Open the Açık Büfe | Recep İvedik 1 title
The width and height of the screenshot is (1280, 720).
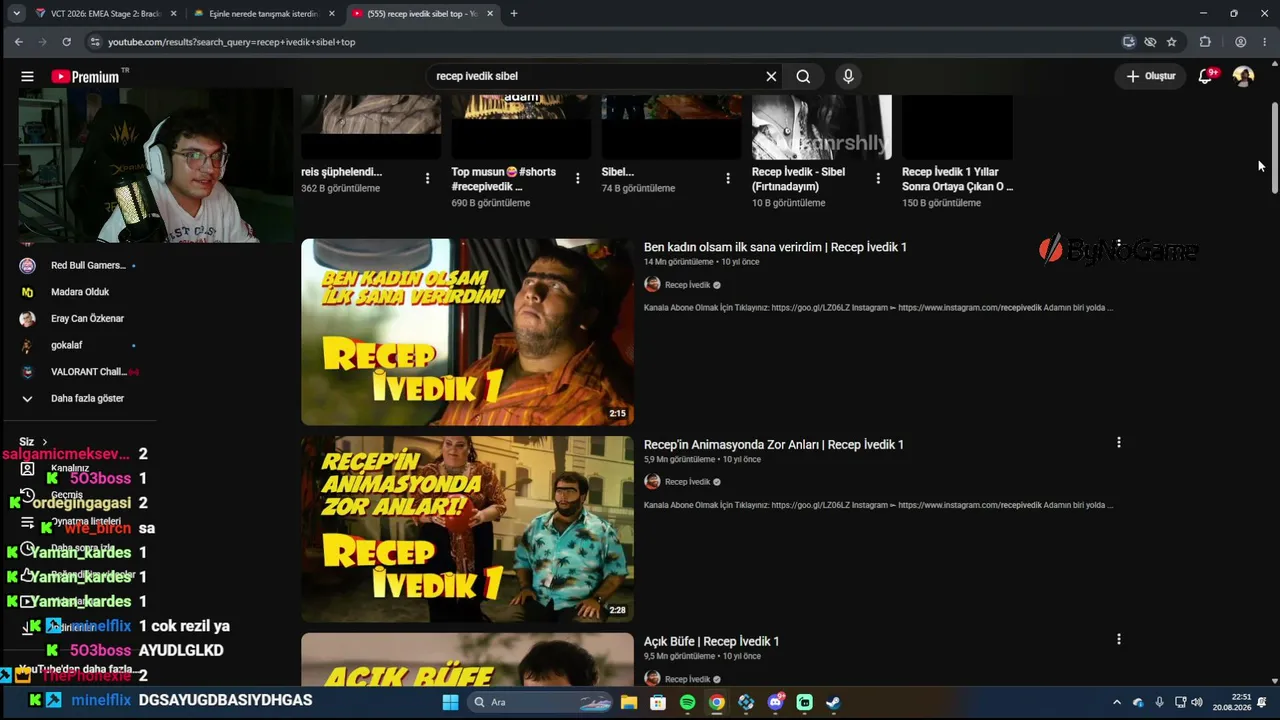click(x=711, y=641)
